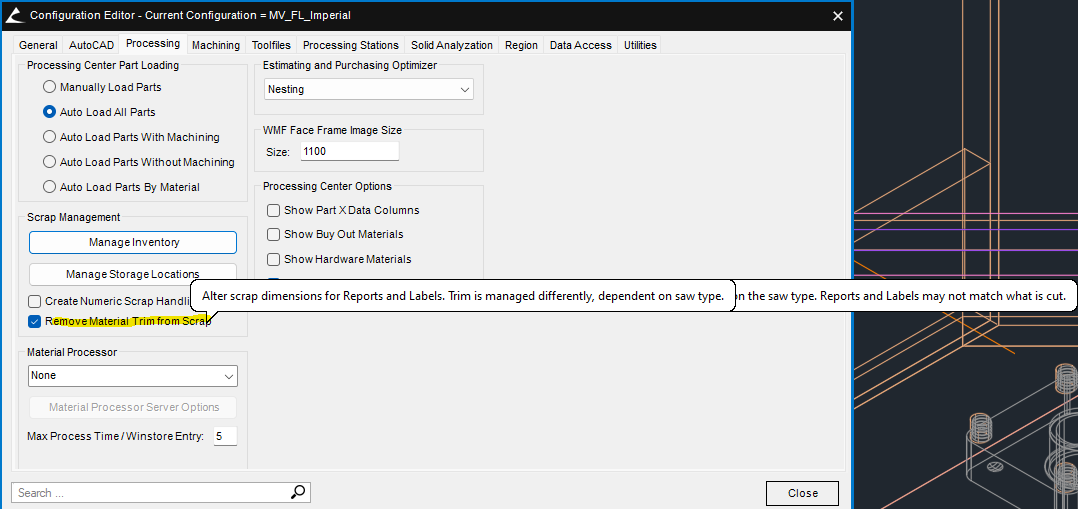1078x509 pixels.
Task: Expand the Material Processor dropdown
Action: tap(132, 376)
